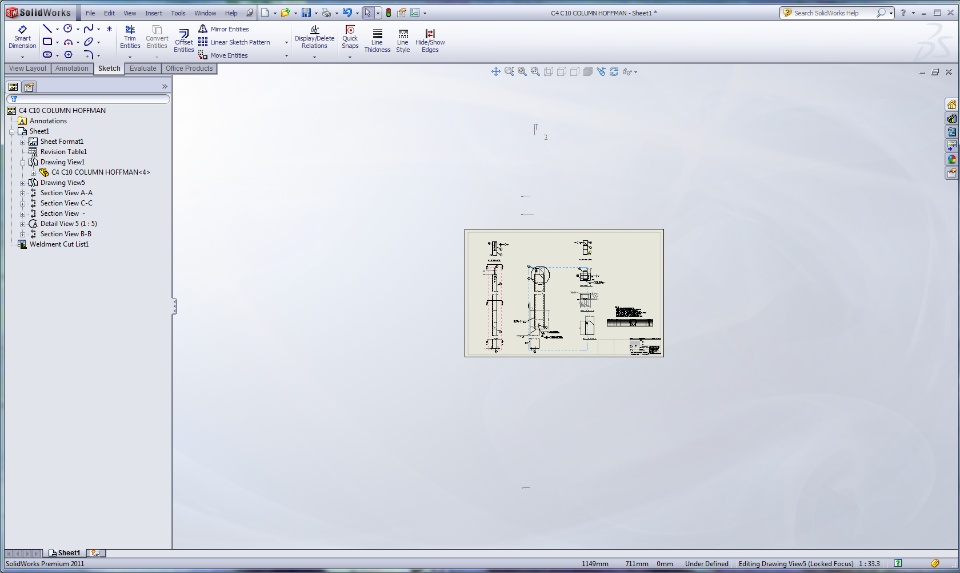This screenshot has width=960, height=573.
Task: Expand the Section View B-B node
Action: (x=23, y=234)
